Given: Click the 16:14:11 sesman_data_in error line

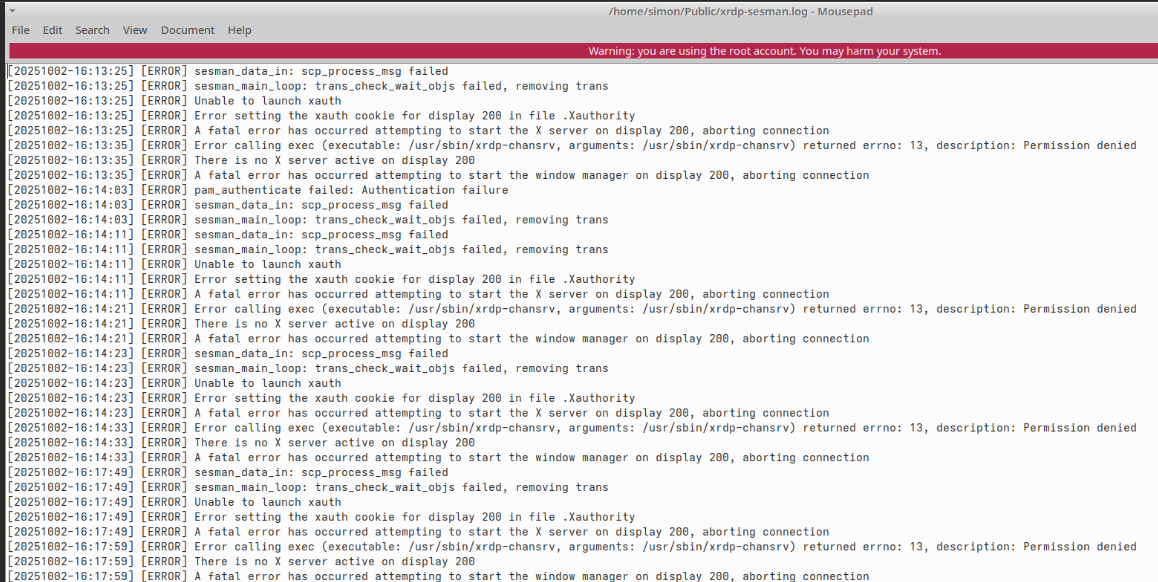Looking at the screenshot, I should (x=320, y=235).
